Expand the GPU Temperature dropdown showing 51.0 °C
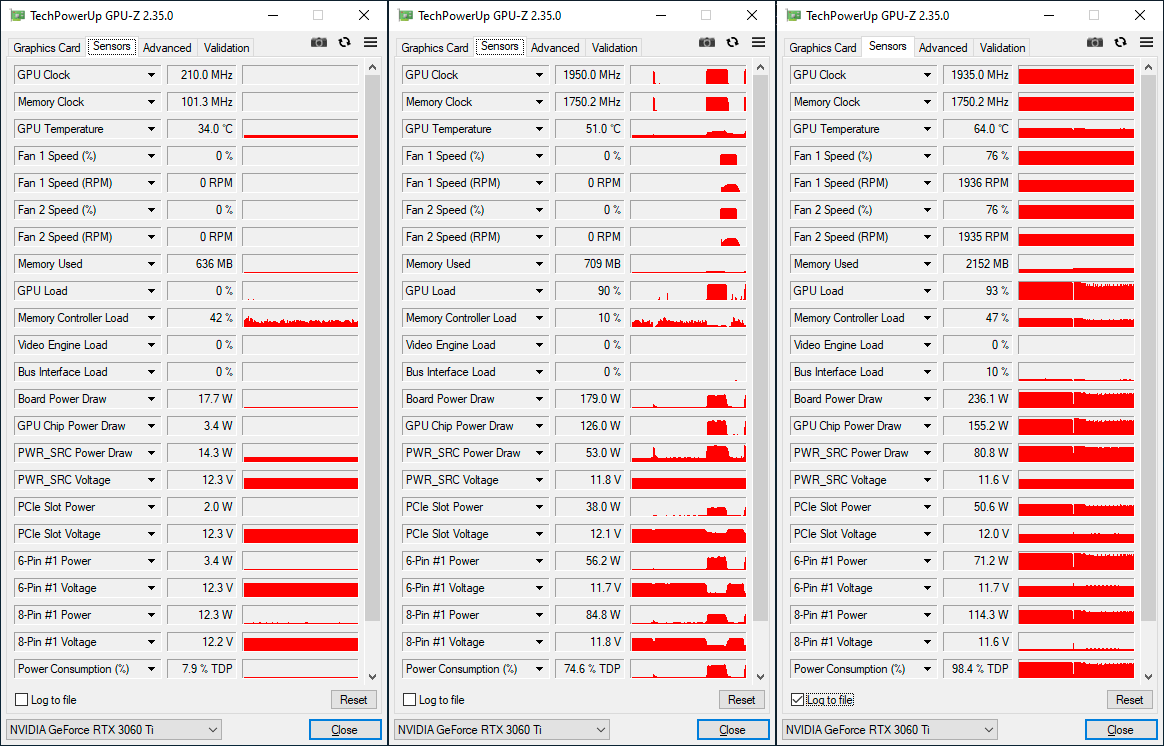The image size is (1164, 746). (x=540, y=129)
